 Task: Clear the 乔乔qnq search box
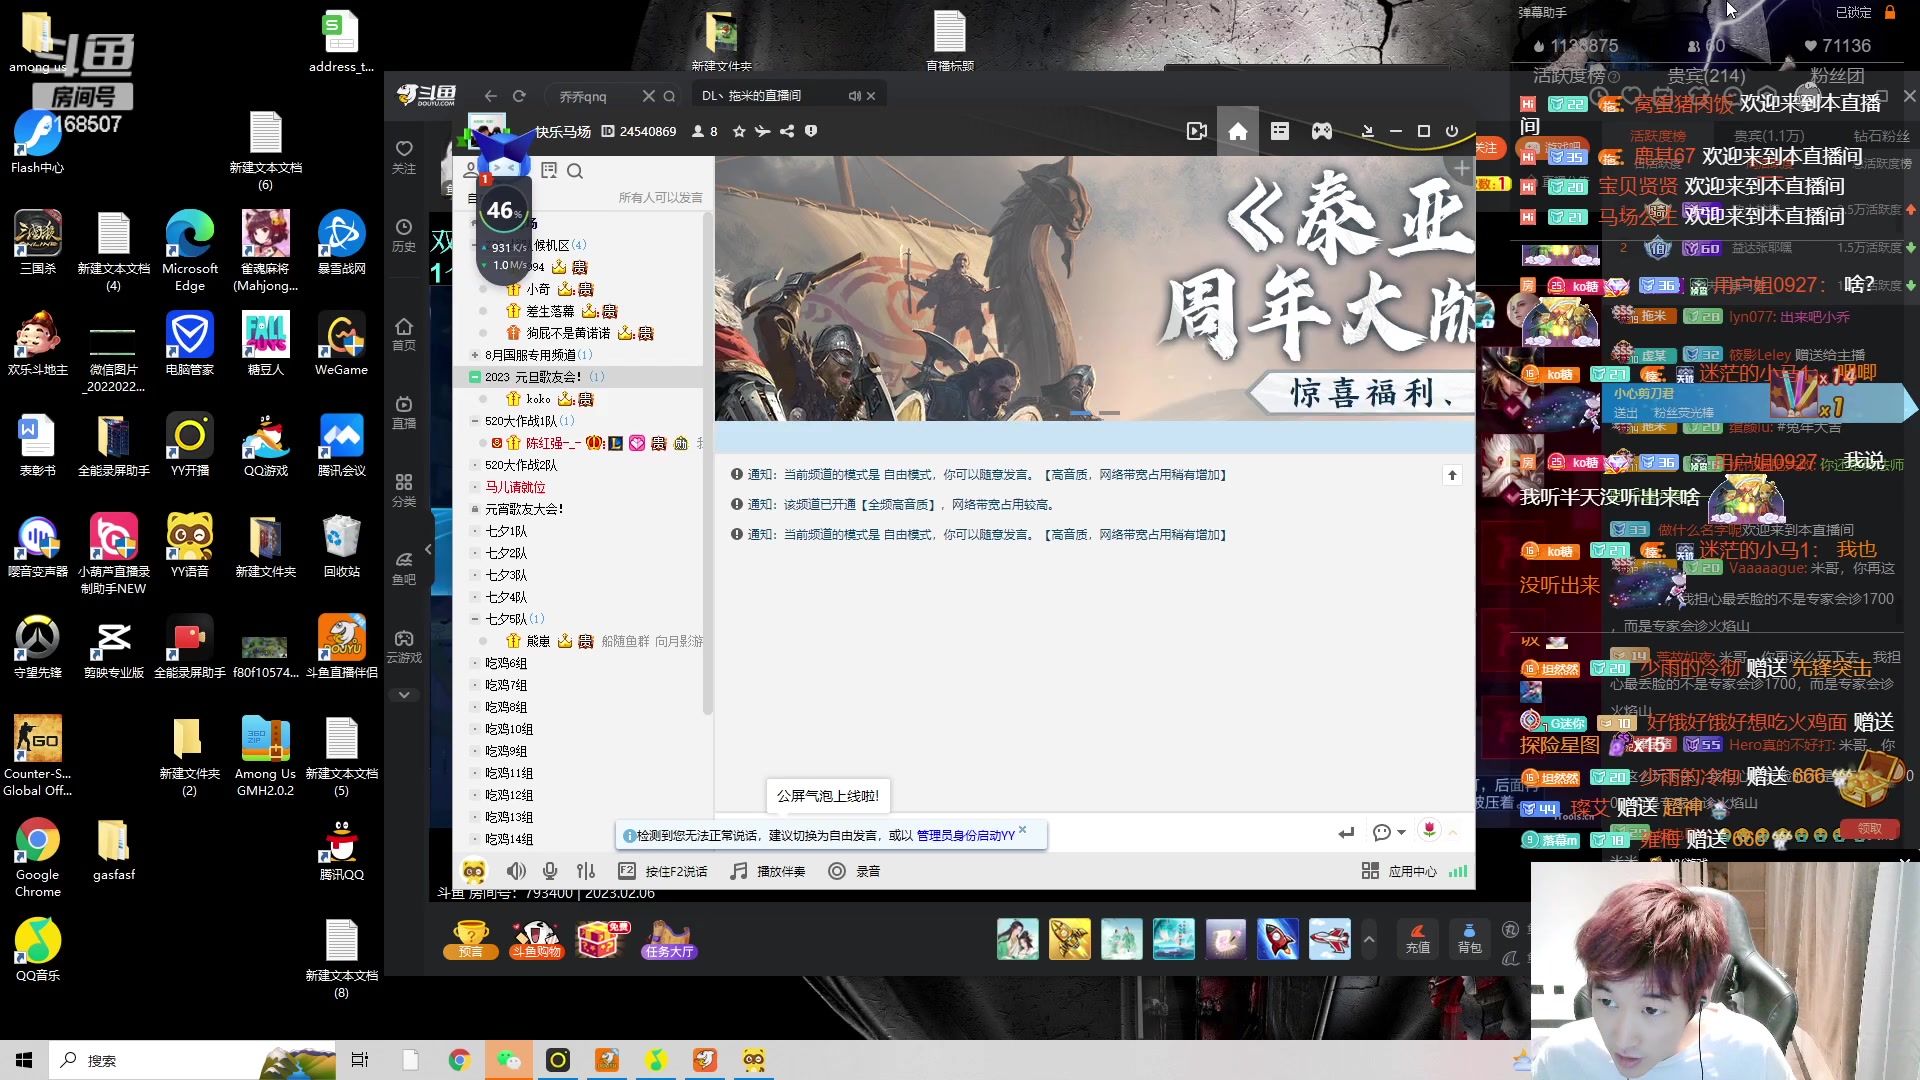click(x=648, y=96)
